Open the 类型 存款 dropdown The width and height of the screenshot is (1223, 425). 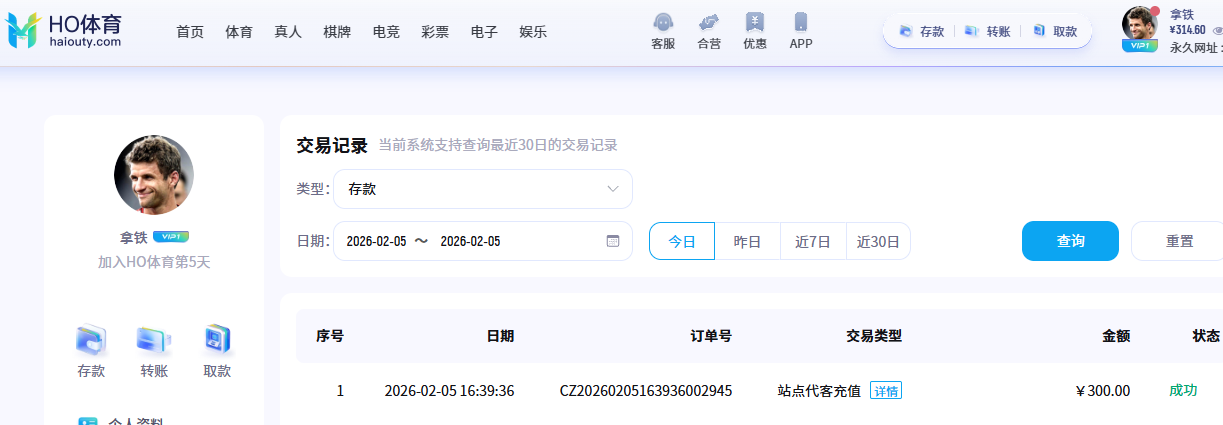pos(483,189)
